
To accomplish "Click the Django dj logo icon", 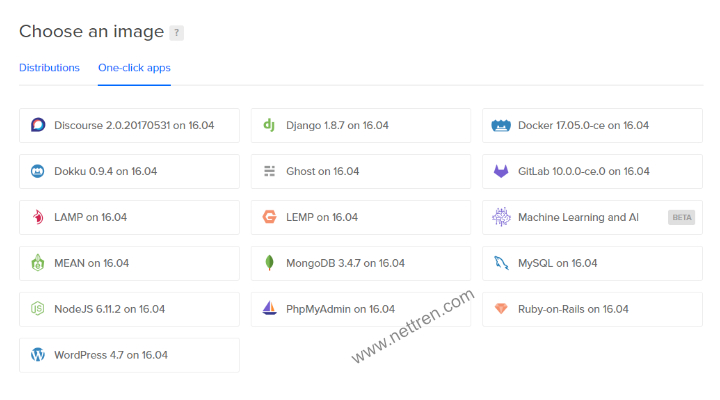I will point(269,125).
